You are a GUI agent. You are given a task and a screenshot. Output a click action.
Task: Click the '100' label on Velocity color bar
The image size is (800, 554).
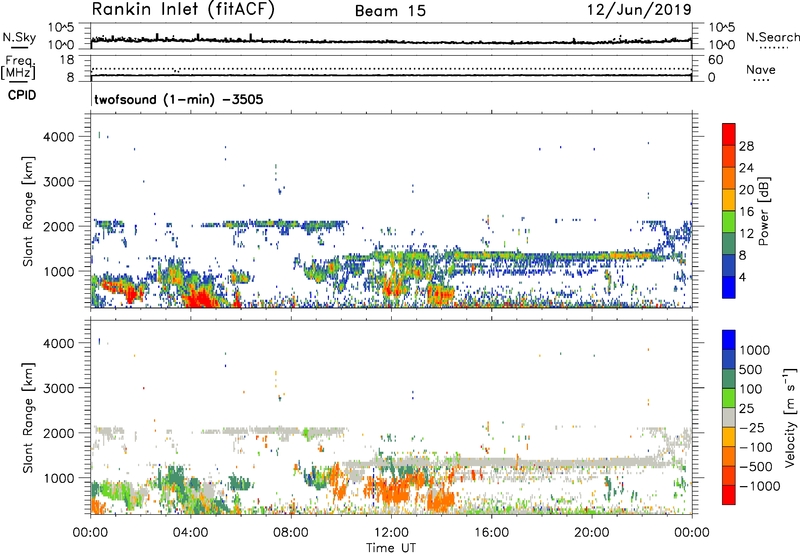coord(751,389)
